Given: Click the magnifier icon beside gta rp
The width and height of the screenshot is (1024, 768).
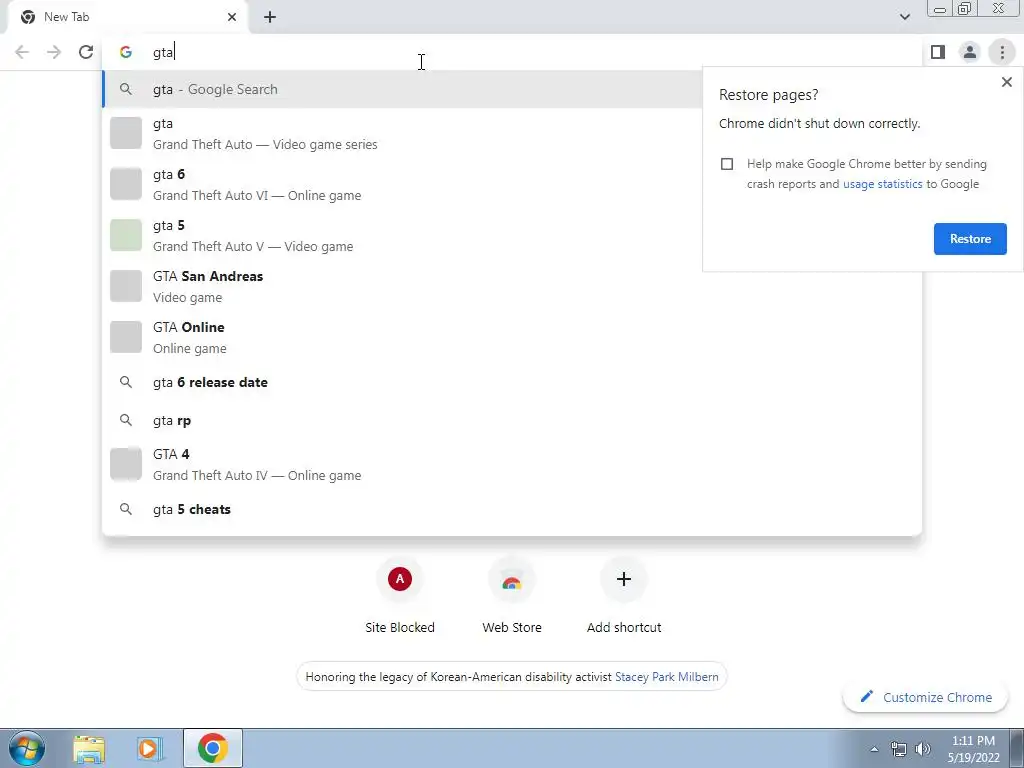Looking at the screenshot, I should [x=126, y=421].
